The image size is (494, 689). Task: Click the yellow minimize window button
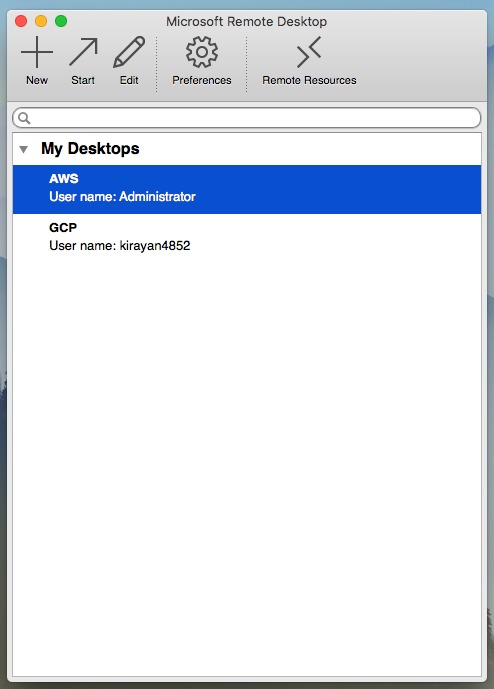(x=41, y=21)
